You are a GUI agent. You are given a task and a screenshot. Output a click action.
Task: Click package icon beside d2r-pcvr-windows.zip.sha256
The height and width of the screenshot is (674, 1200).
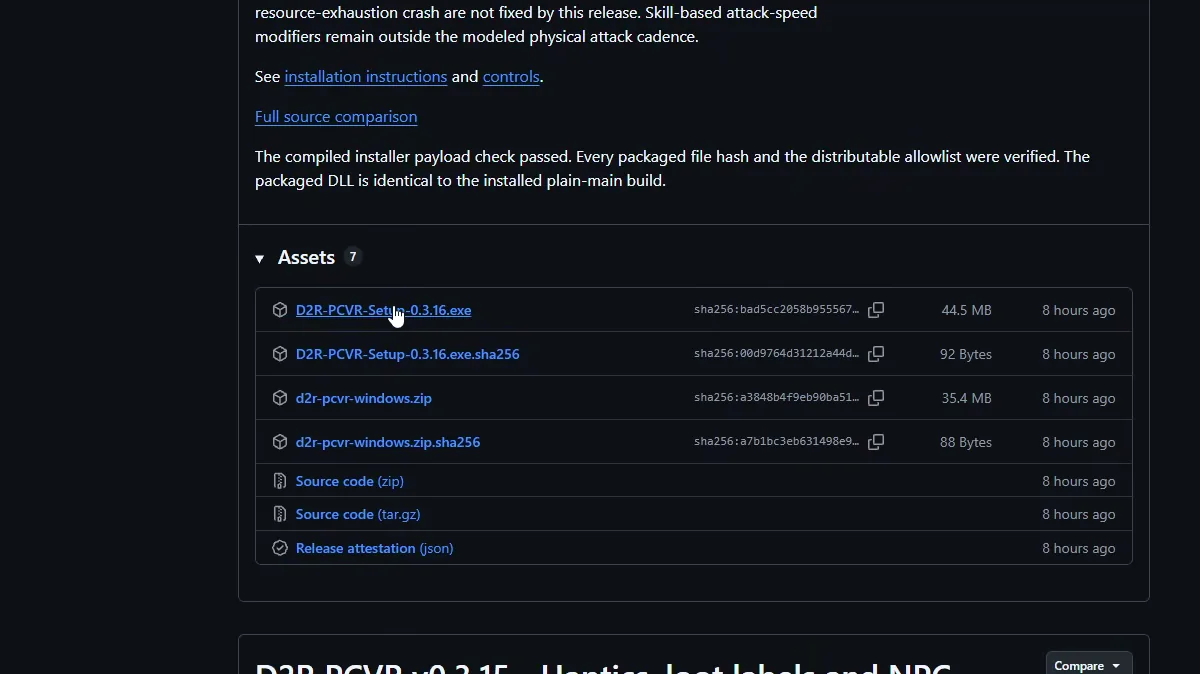(x=280, y=442)
